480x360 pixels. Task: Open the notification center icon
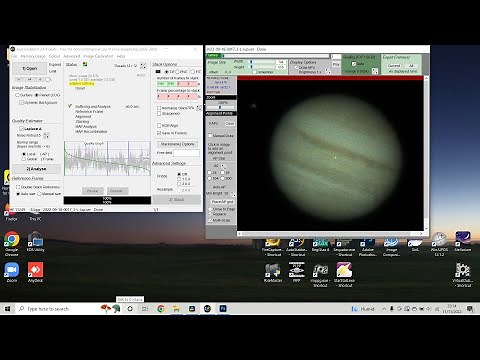[470, 309]
